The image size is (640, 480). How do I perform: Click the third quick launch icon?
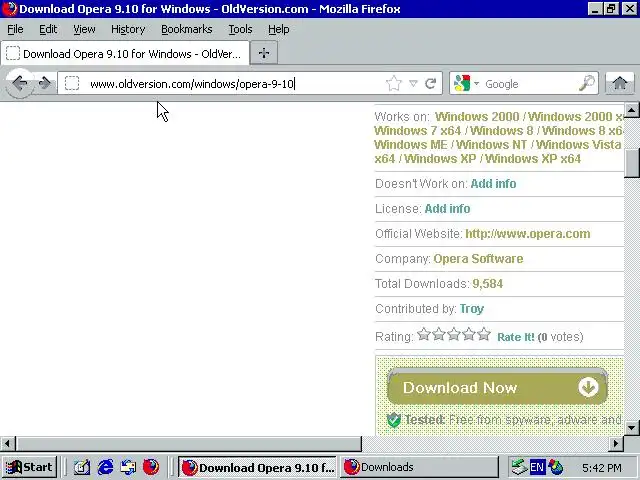(128, 467)
